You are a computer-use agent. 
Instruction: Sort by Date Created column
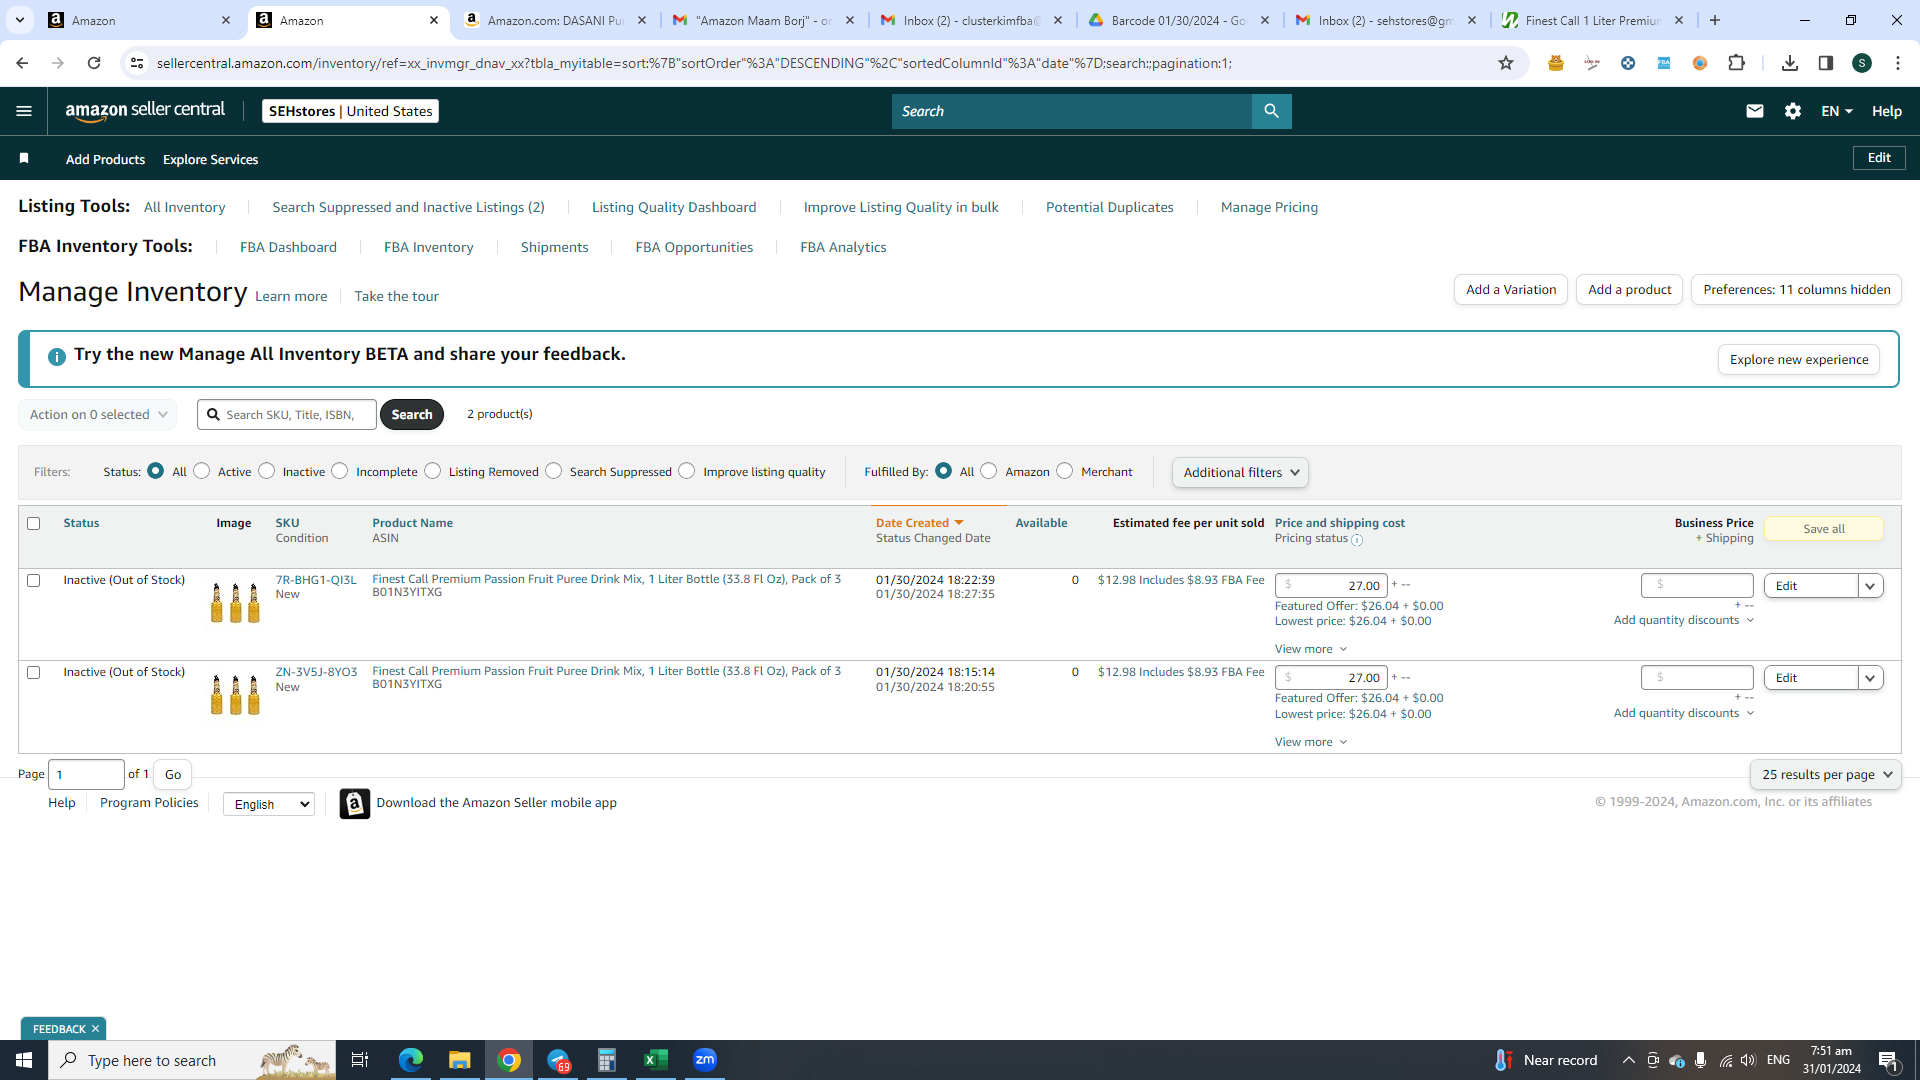919,523
